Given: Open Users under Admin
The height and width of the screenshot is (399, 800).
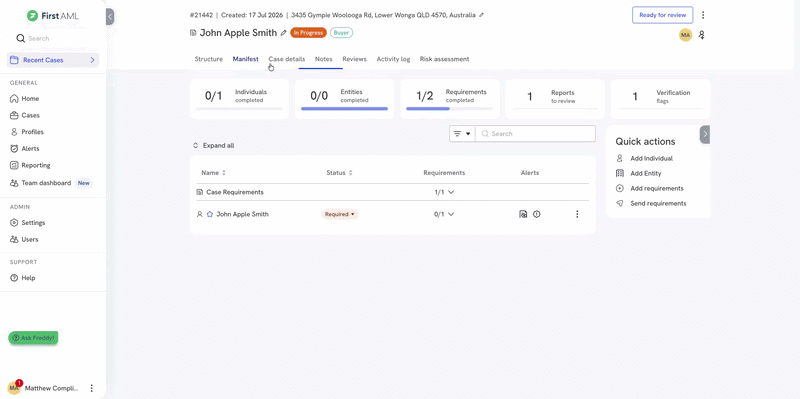Looking at the screenshot, I should (30, 239).
